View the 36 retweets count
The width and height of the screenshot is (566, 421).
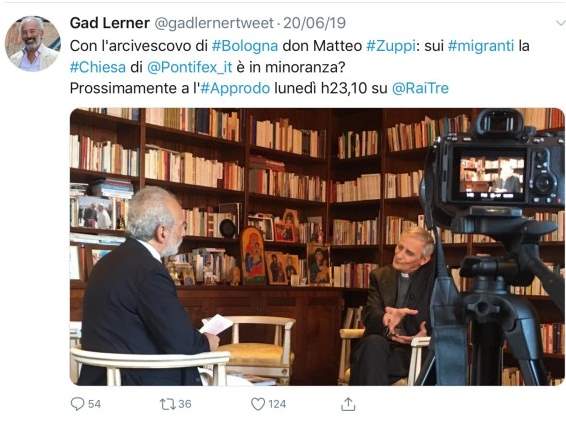pos(185,404)
